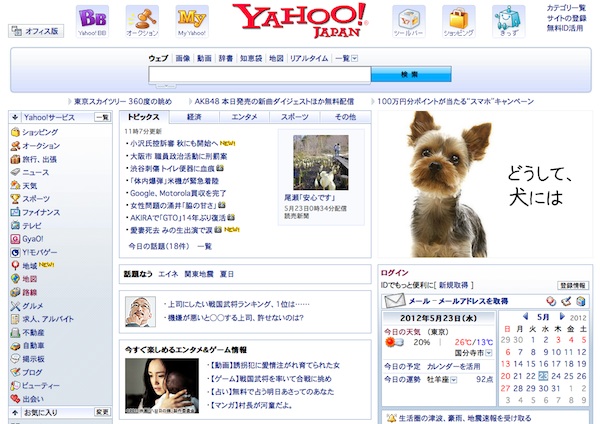This screenshot has width=600, height=424.
Task: Expand the 一覧 search category dropdown
Action: click(343, 59)
